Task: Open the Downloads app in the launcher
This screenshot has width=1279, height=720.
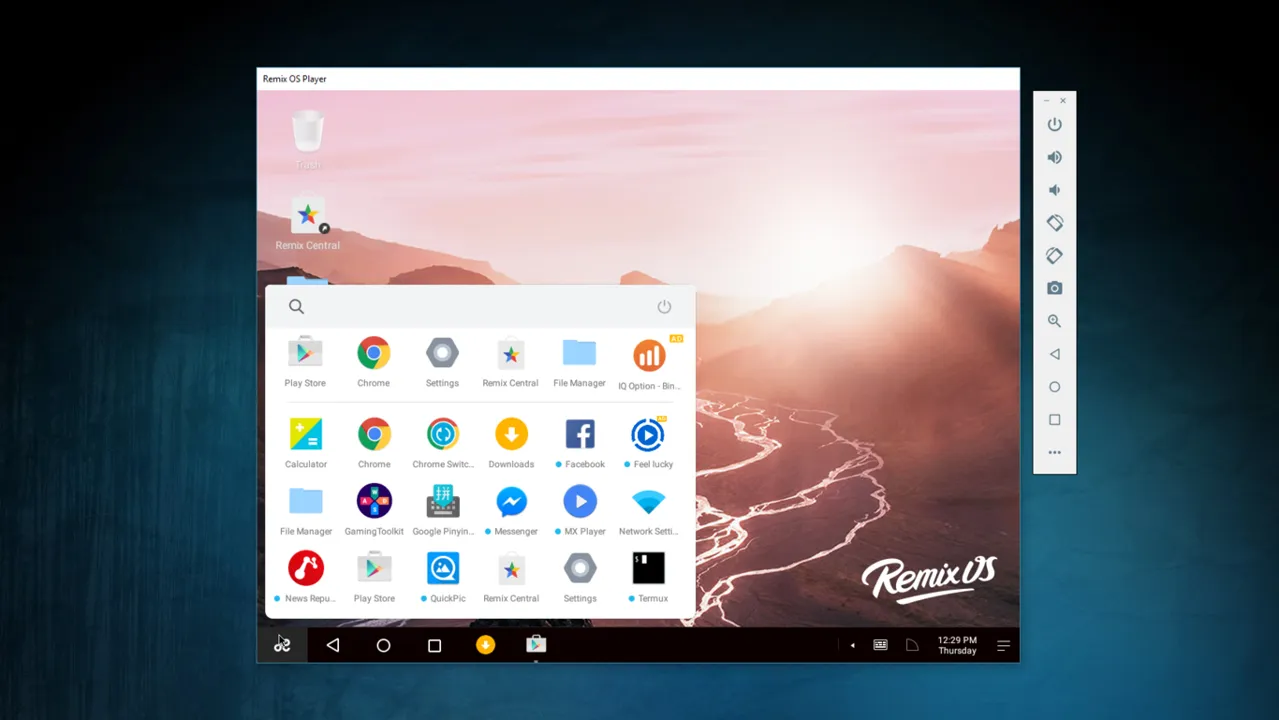Action: [511, 434]
